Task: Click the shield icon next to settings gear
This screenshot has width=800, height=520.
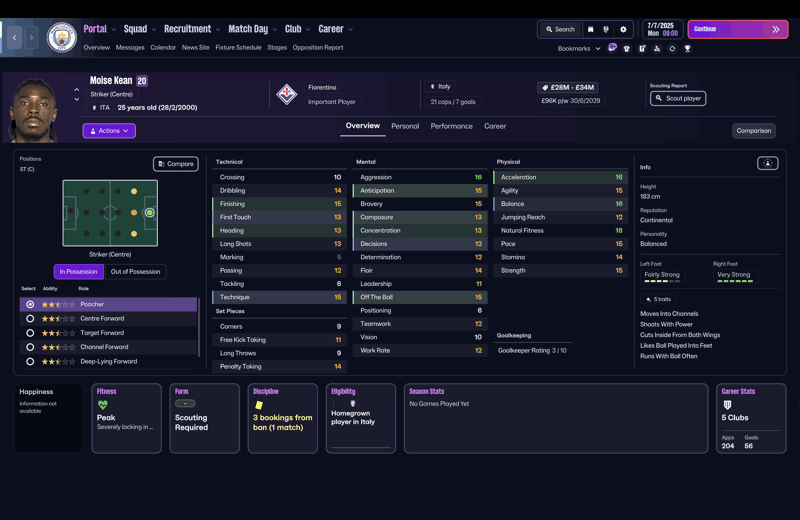Action: (606, 30)
